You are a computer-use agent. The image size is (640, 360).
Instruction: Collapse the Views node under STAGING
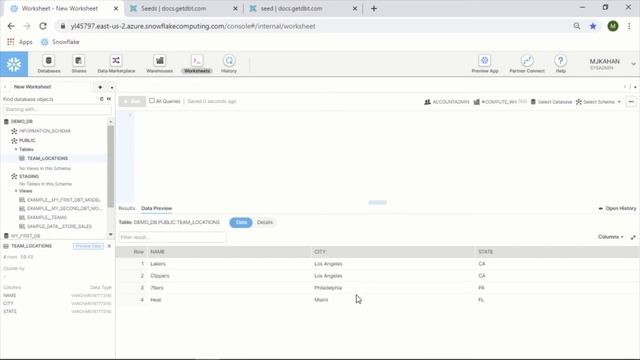point(16,191)
